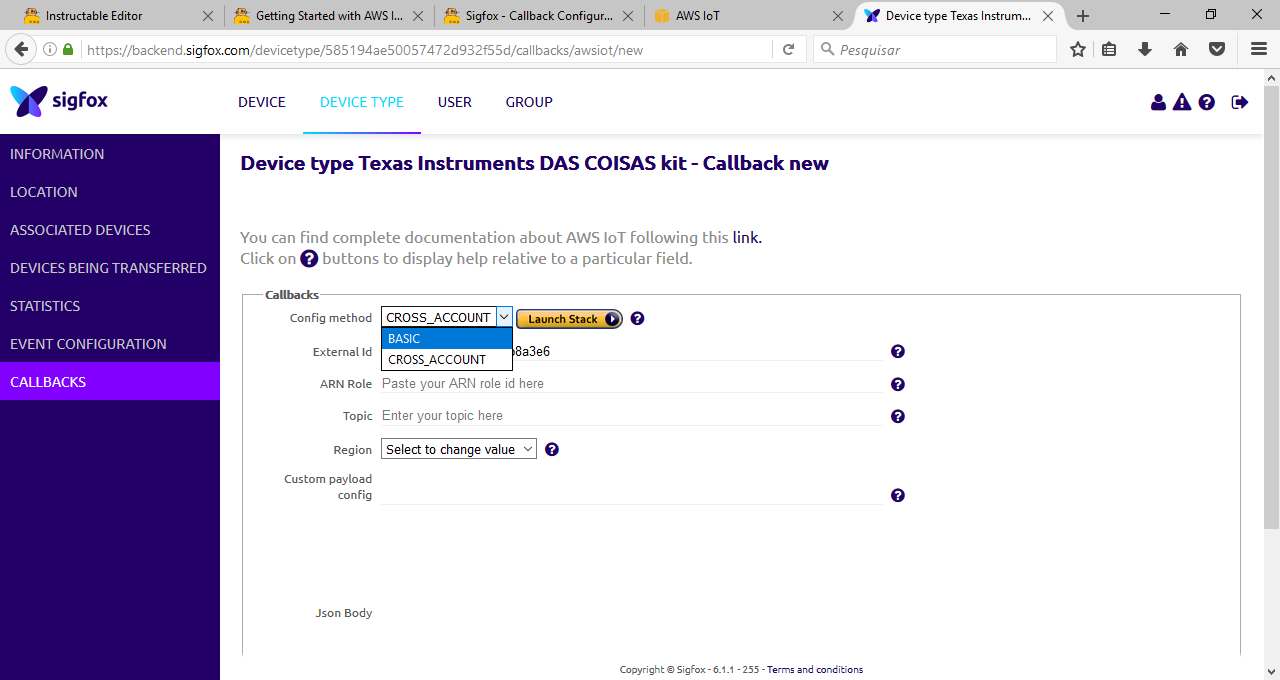Screen dimensions: 1280x680
Task: Log out using the exit icon
Action: (x=1239, y=101)
